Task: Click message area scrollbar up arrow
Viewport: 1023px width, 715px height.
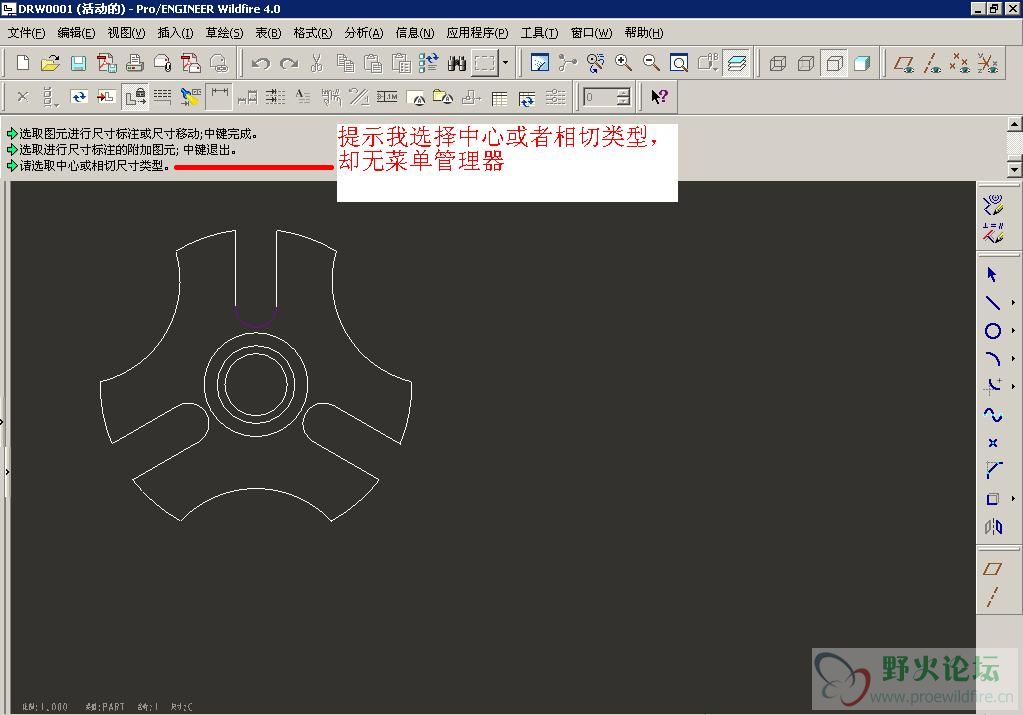Action: [1014, 124]
